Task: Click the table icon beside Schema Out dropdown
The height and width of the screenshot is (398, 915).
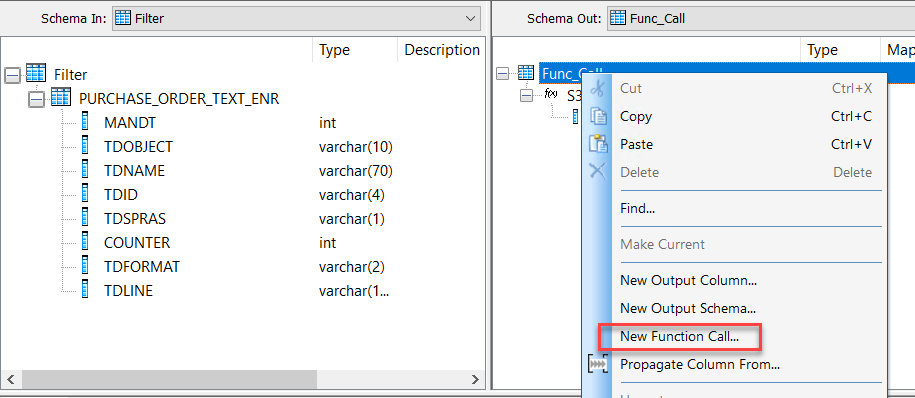Action: [617, 18]
